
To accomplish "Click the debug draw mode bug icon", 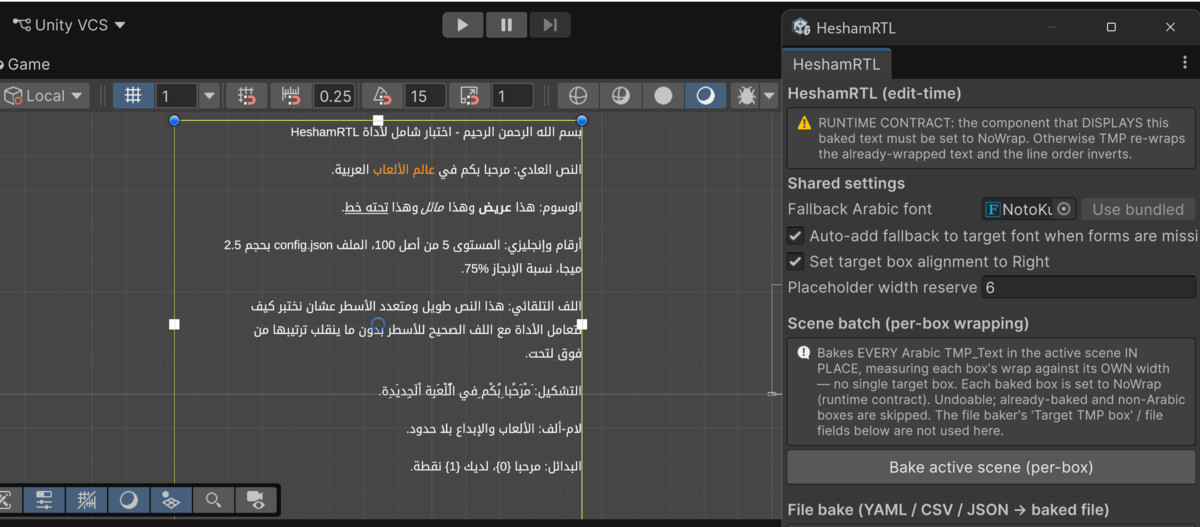I will (745, 96).
